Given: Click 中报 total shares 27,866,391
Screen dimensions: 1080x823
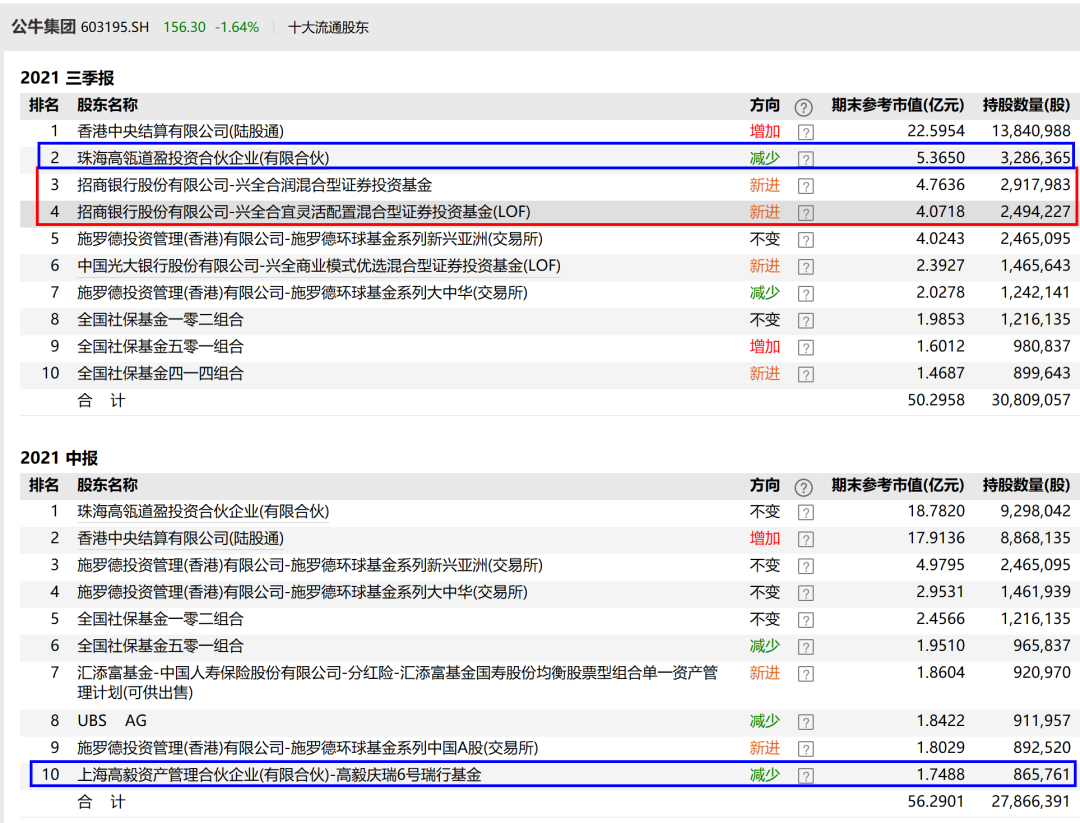Looking at the screenshot, I should 1031,802.
